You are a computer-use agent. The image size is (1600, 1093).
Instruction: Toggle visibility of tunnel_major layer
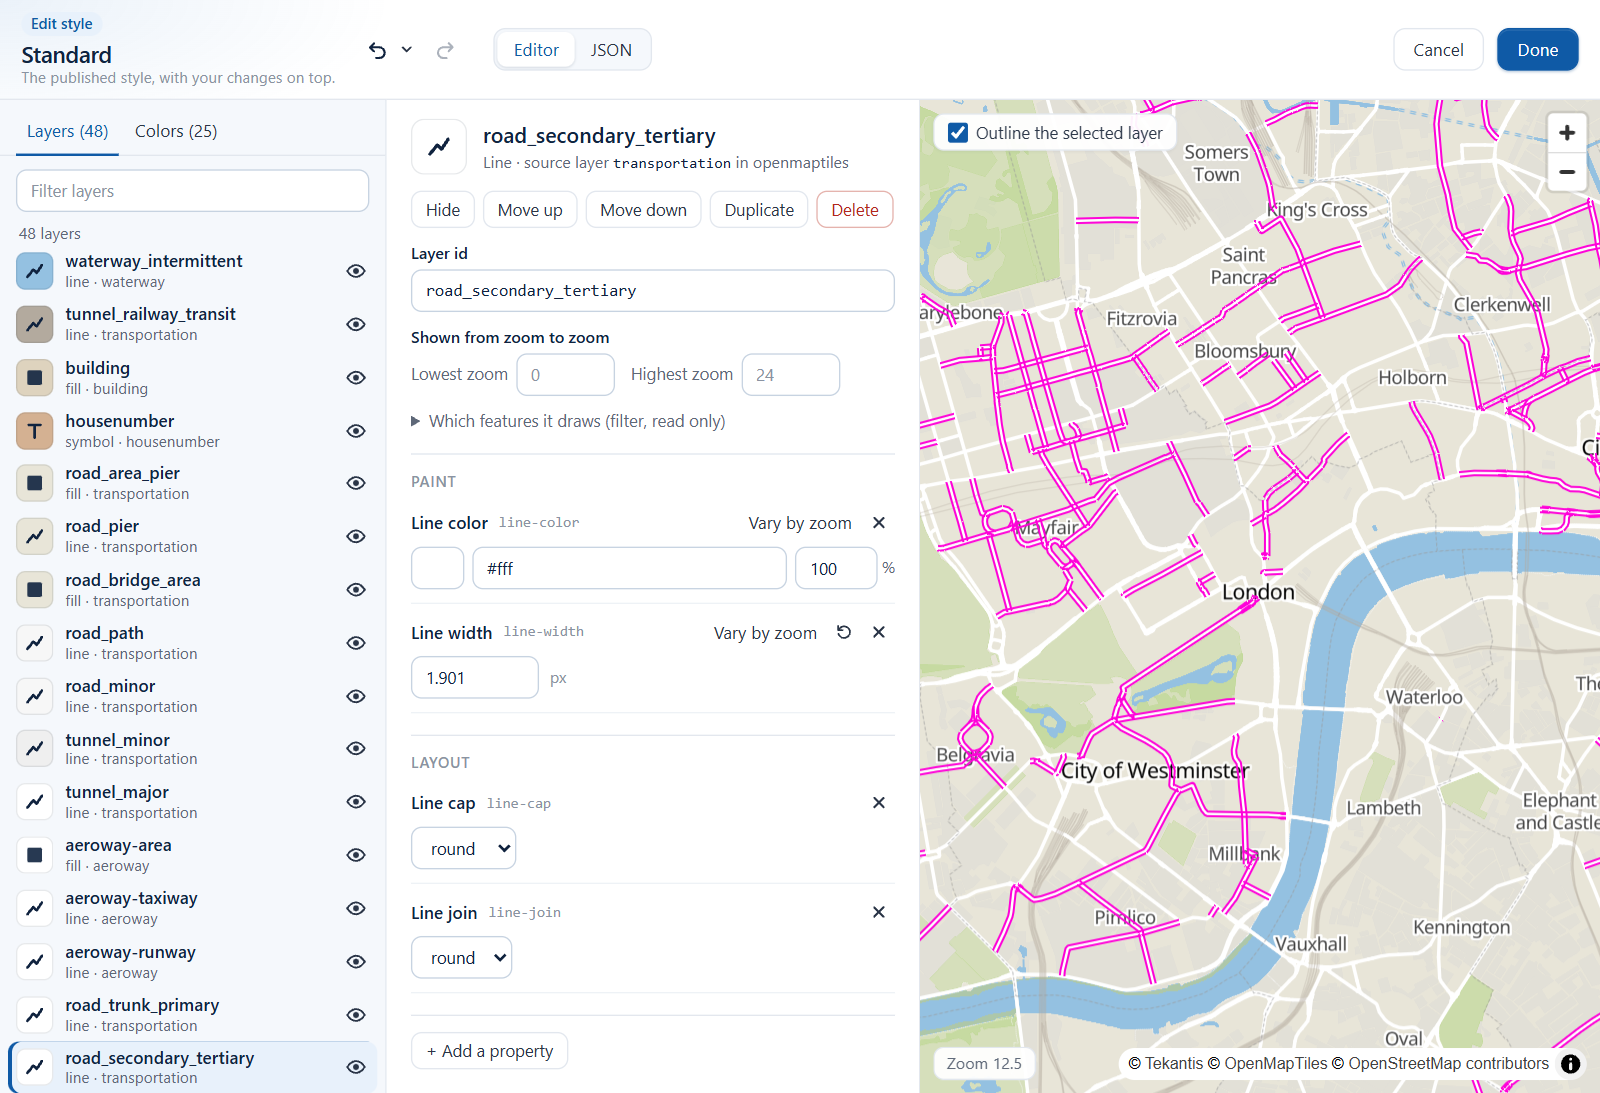click(x=356, y=802)
